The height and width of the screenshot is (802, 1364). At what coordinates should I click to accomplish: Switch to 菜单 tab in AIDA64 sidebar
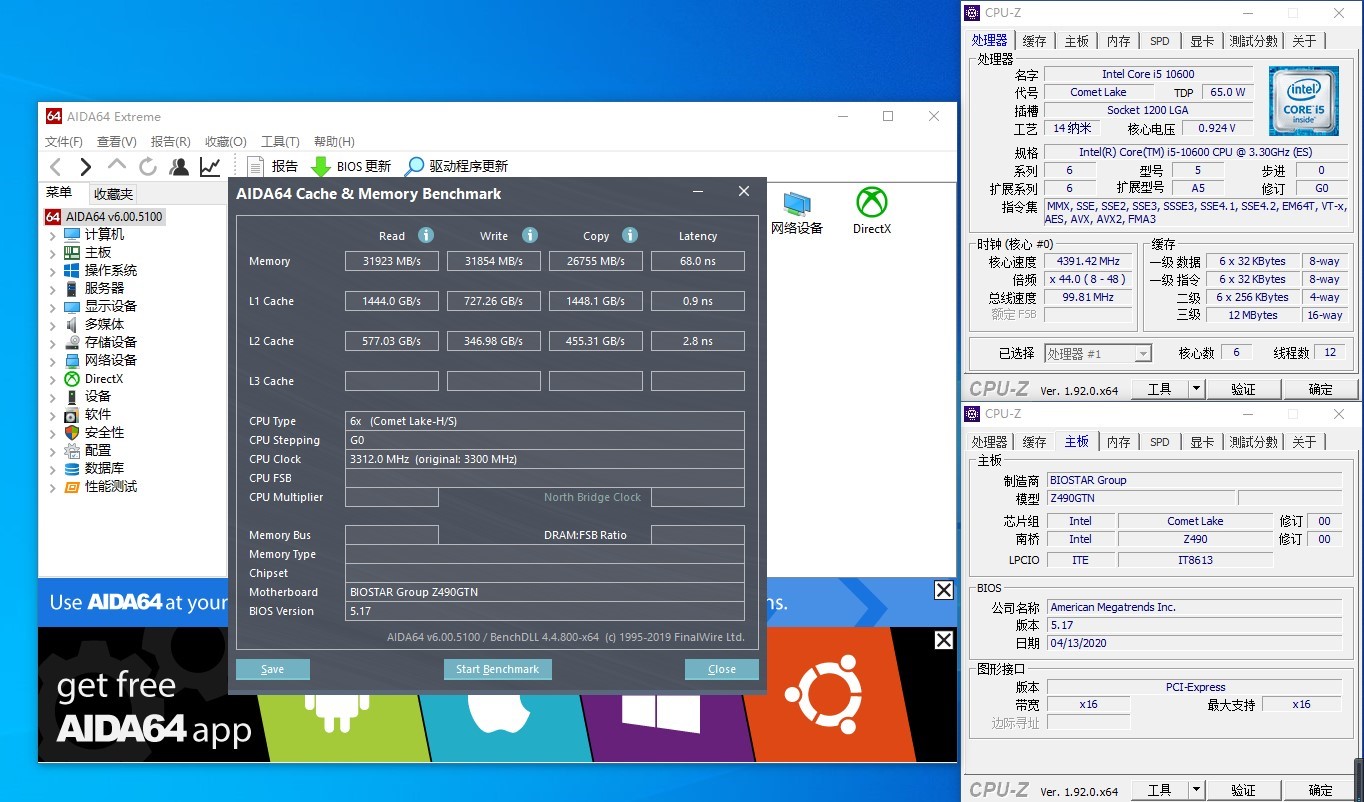point(59,193)
